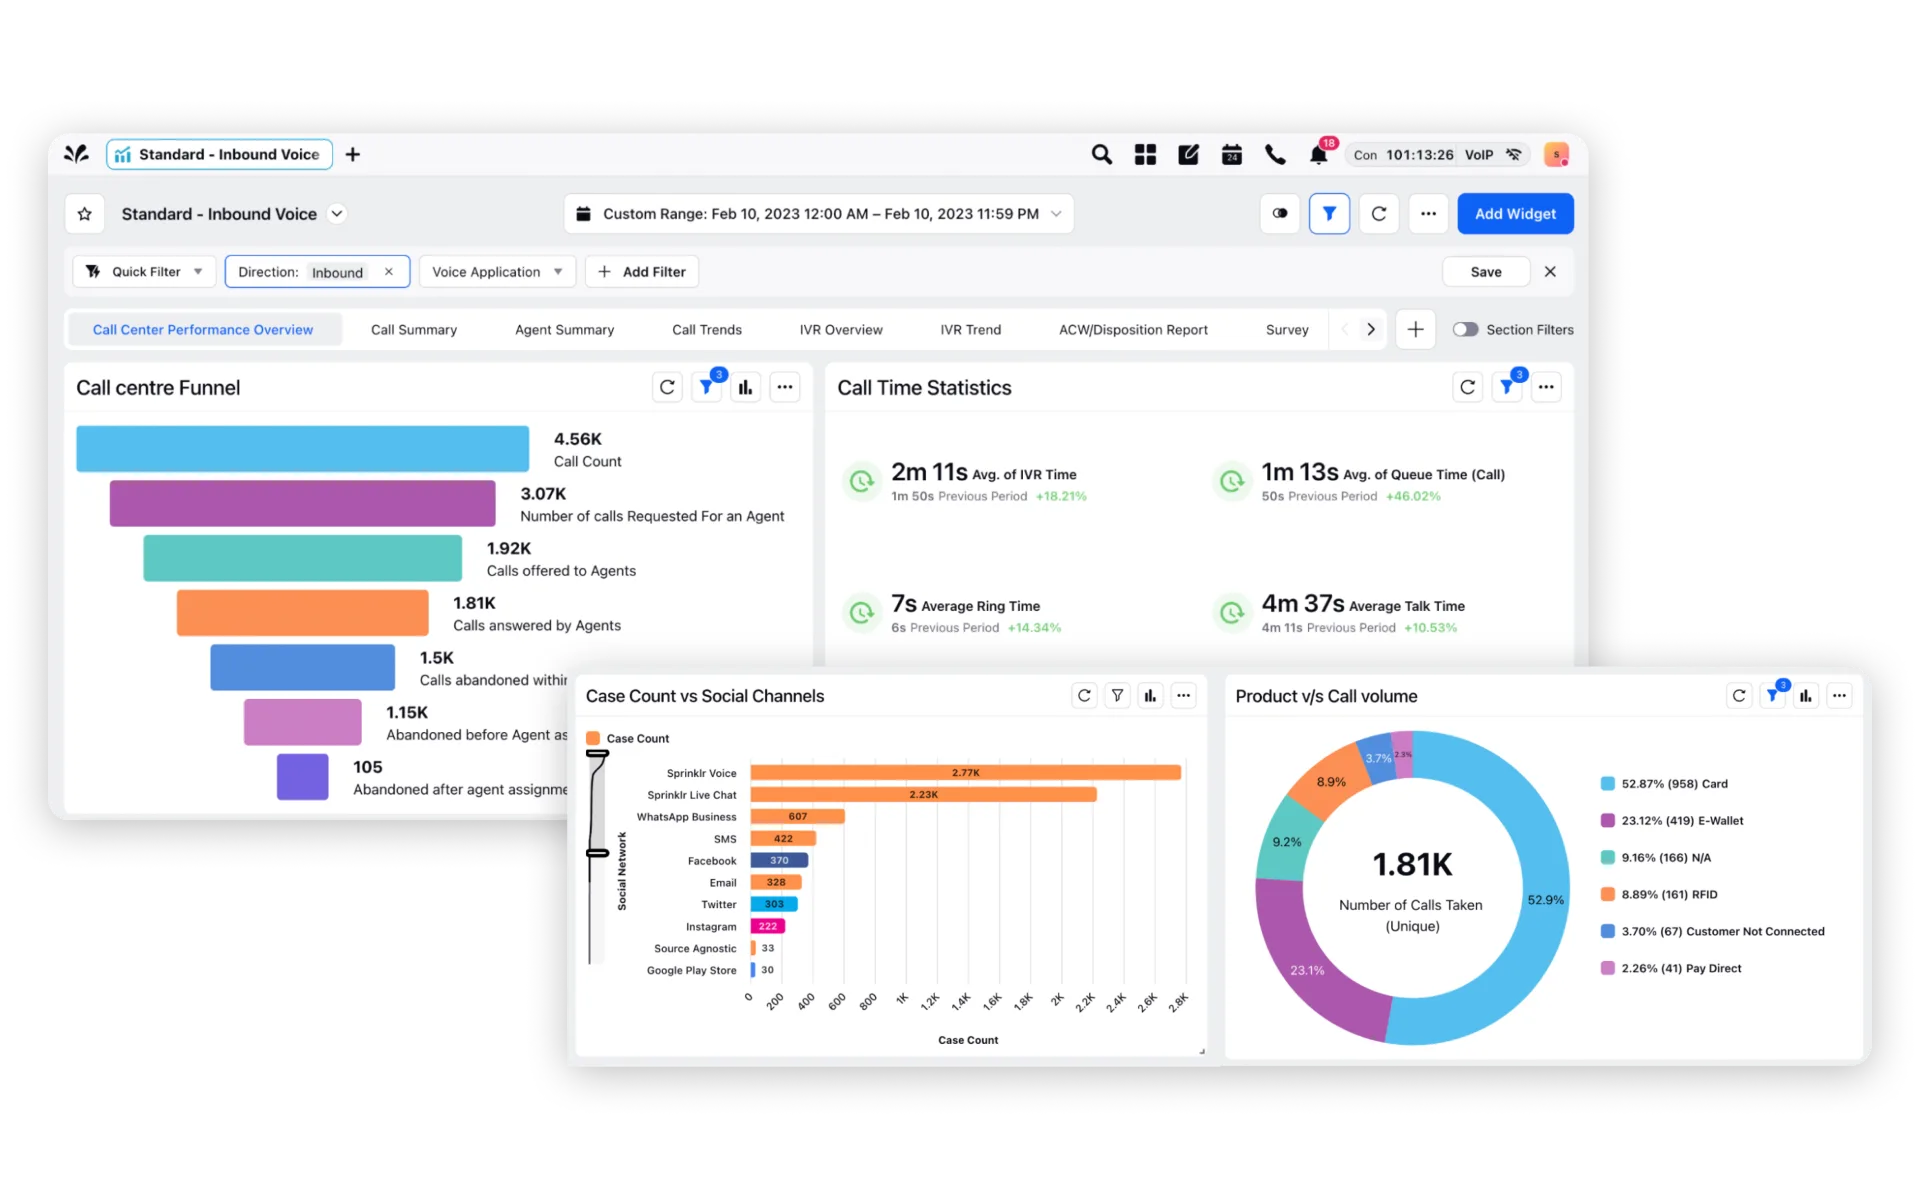Click the filter icon on Call Time Statistics
The image size is (1920, 1200).
click(1507, 387)
